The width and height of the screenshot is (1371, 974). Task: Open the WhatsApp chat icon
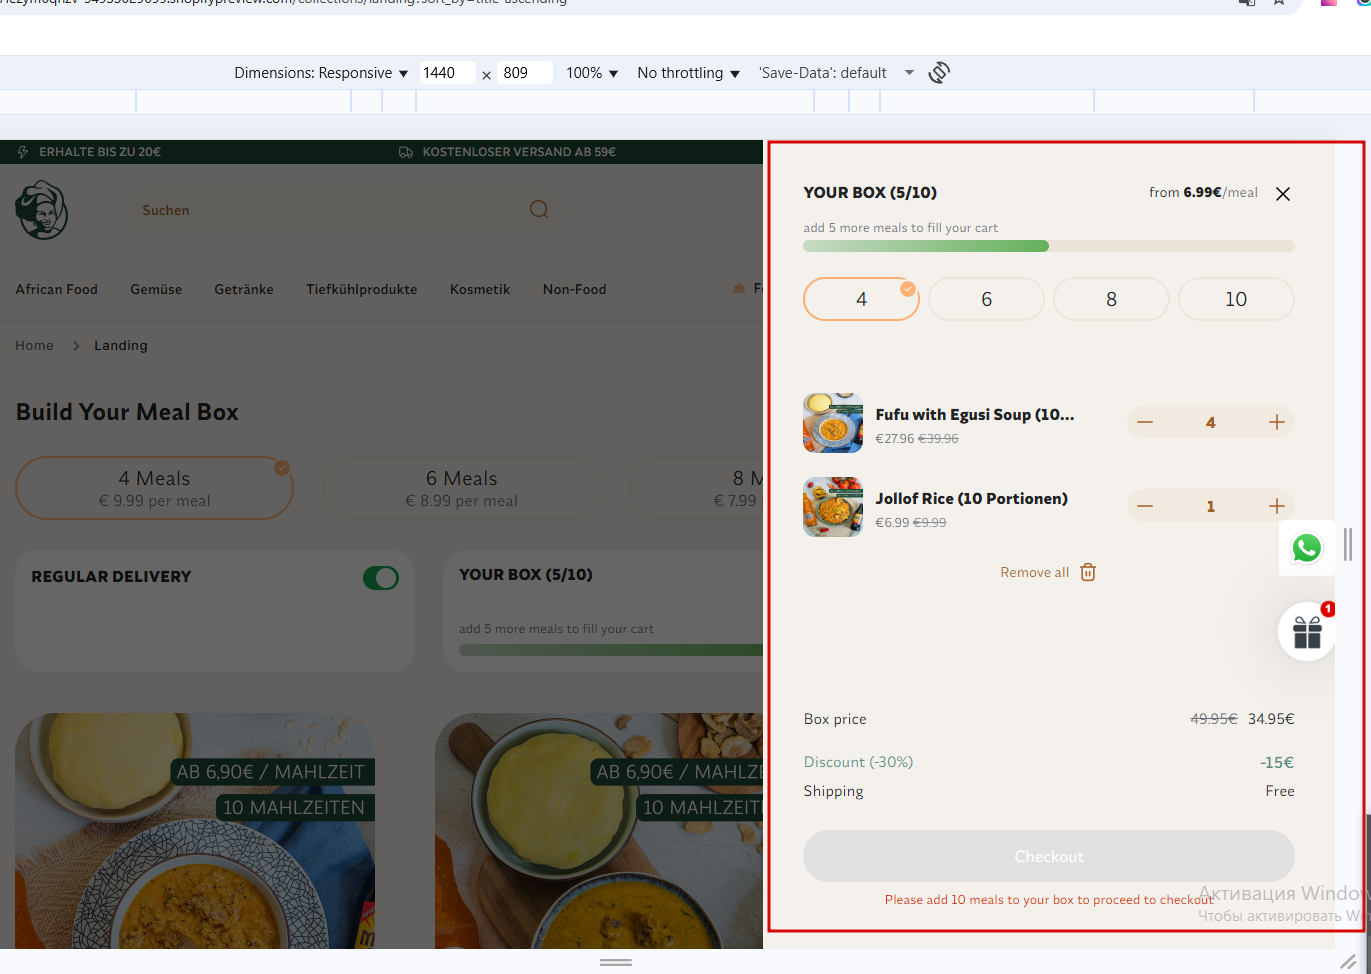(x=1307, y=548)
